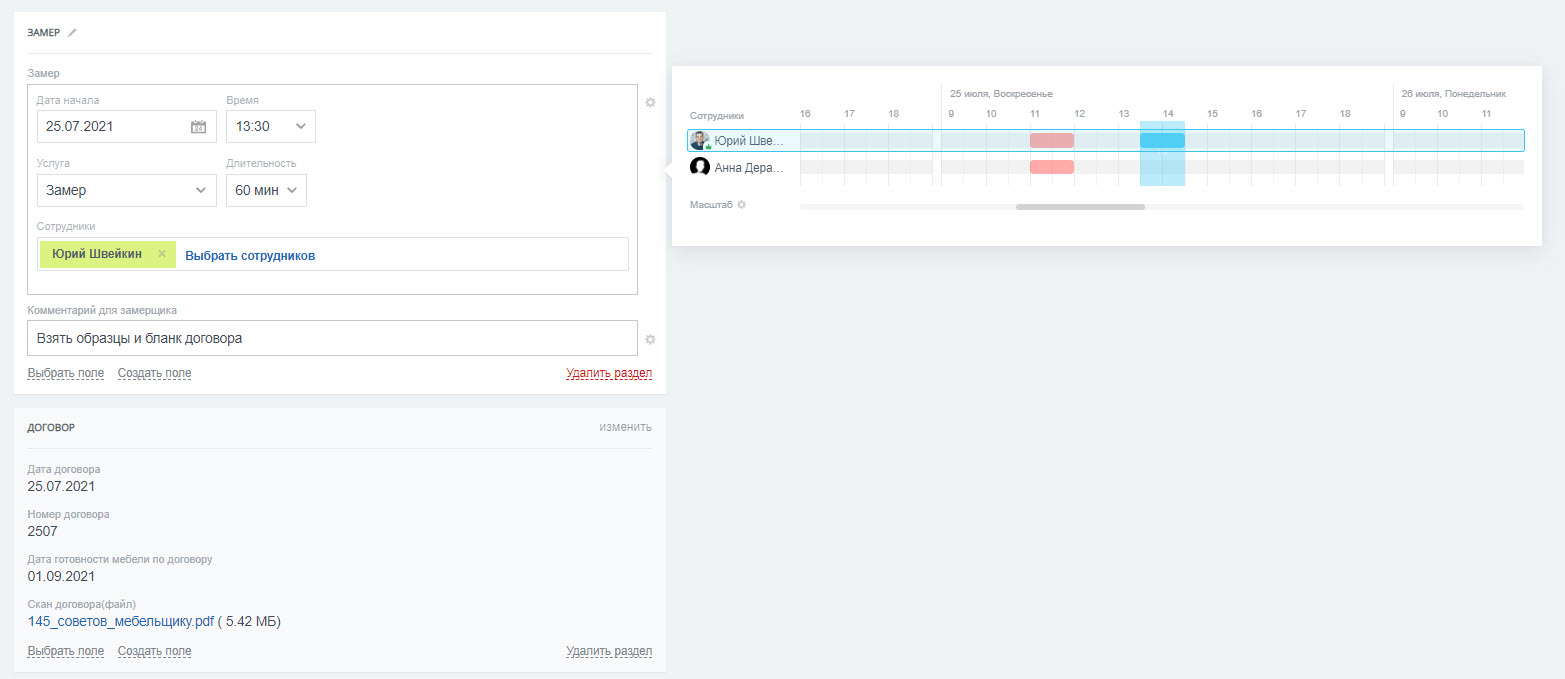Open the Длительность dropdown showing 60 мин
Viewport: 1565px width, 679px height.
(267, 190)
